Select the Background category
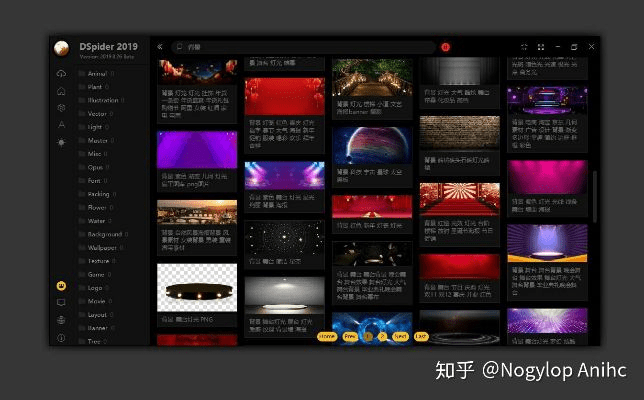Screen dimensions: 644x400 [105, 234]
